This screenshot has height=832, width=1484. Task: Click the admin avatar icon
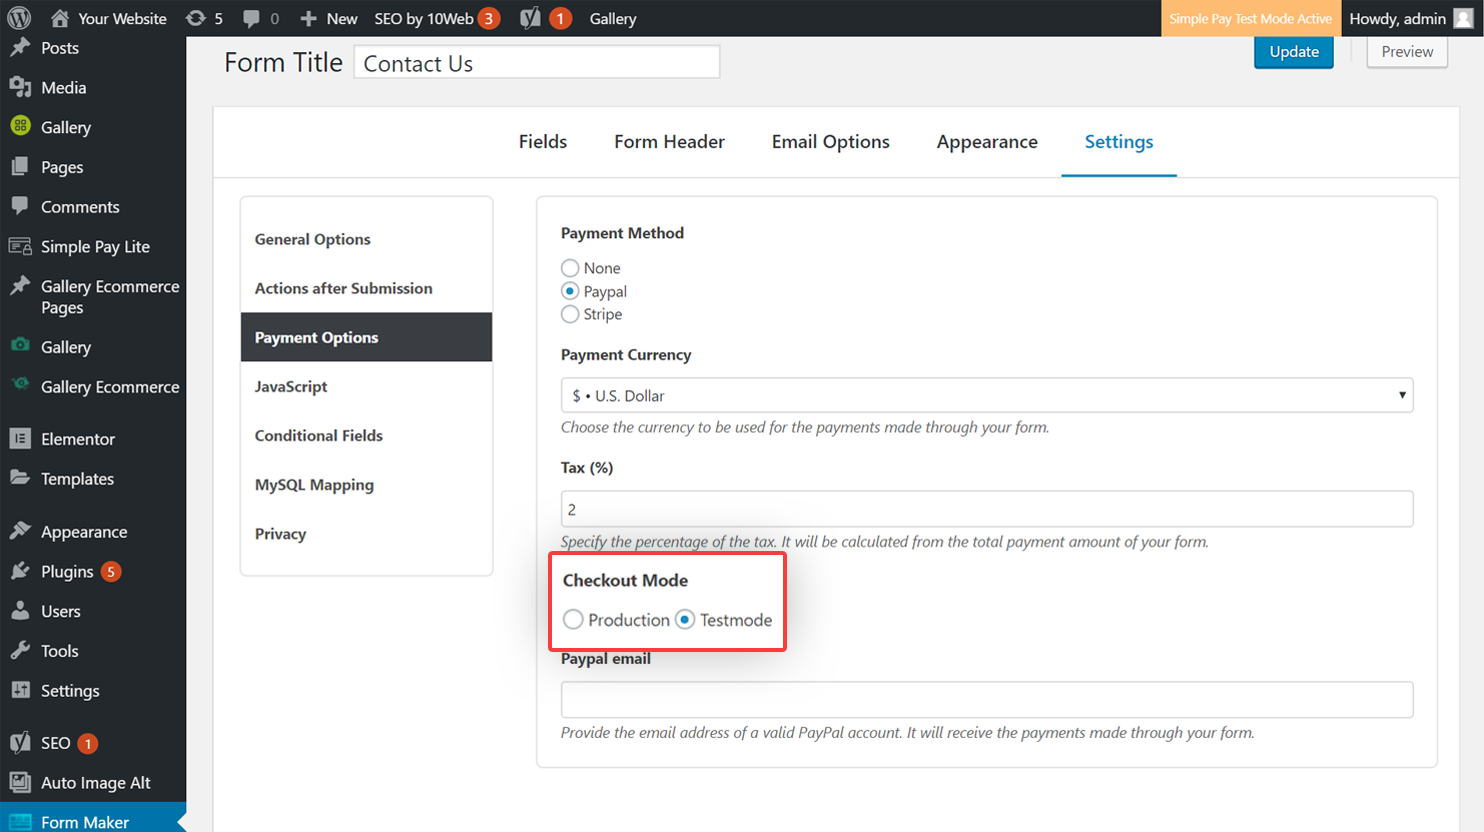tap(1463, 18)
